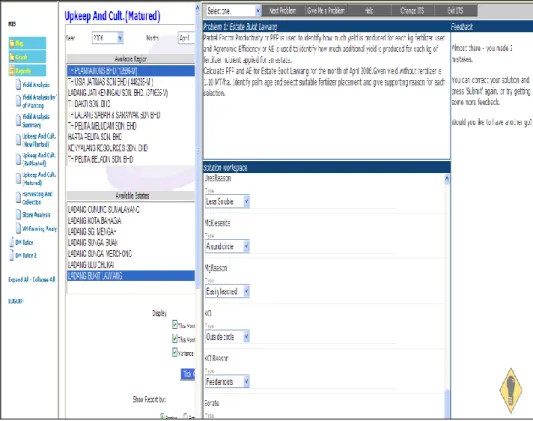Open Upkeep And Cult. (Matured) report in sidebar
Image resolution: width=533 pixels, height=421 pixels.
tap(39, 178)
